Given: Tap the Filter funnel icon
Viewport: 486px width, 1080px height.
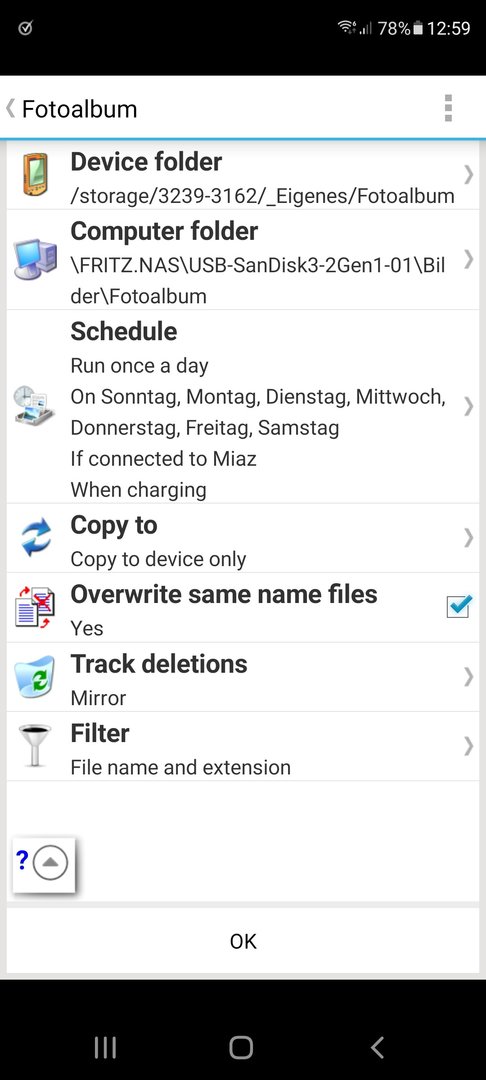Looking at the screenshot, I should click(34, 745).
